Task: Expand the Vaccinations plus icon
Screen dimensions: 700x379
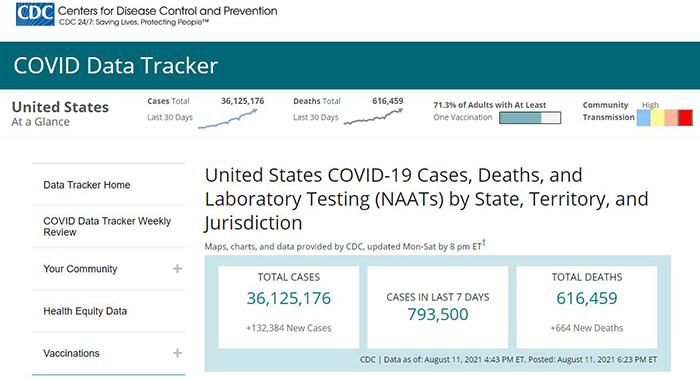Action: [177, 353]
